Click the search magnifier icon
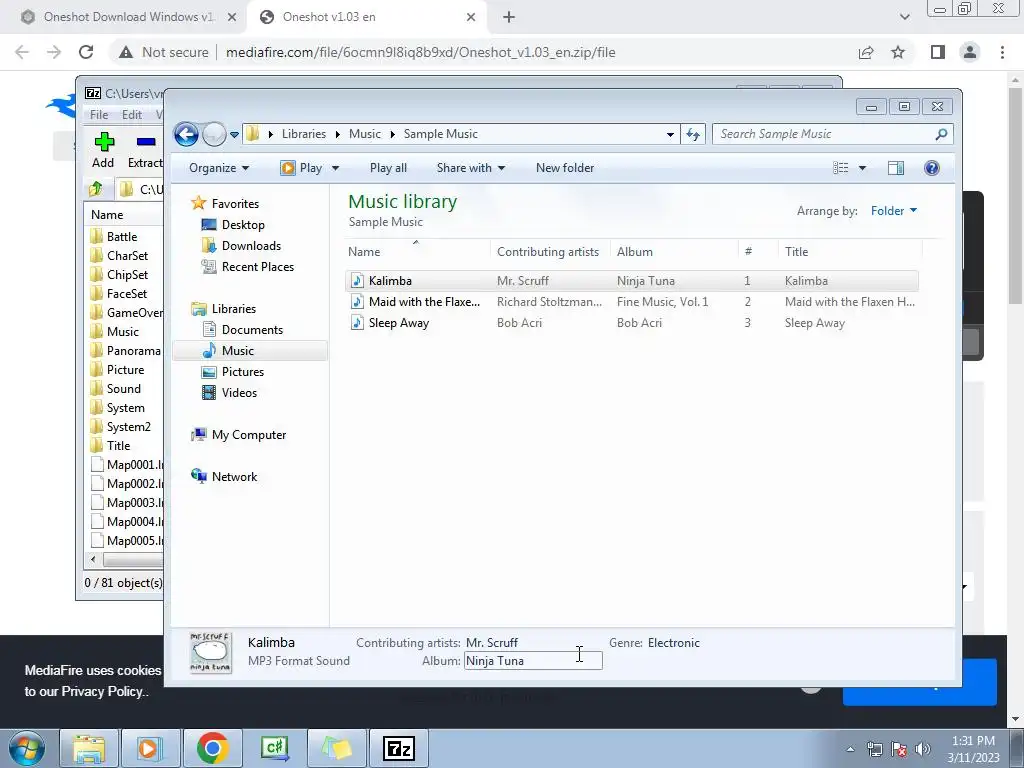The width and height of the screenshot is (1024, 768). tap(941, 134)
